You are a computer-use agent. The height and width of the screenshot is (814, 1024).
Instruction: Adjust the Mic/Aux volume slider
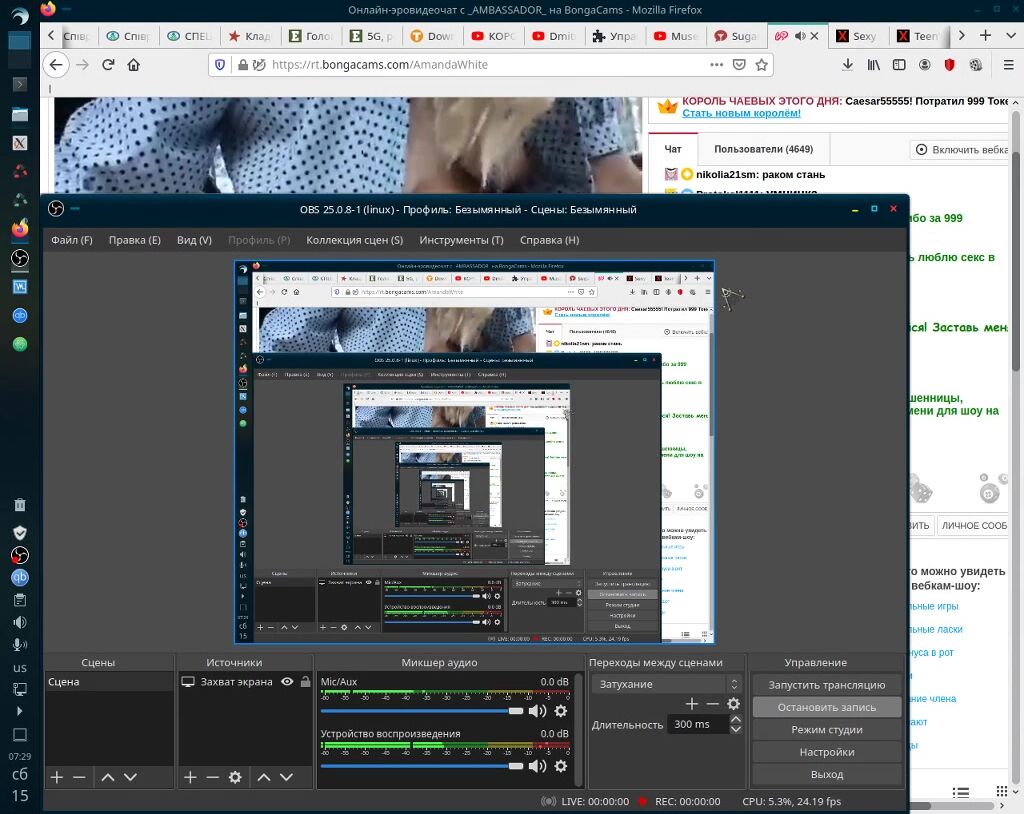coord(515,711)
